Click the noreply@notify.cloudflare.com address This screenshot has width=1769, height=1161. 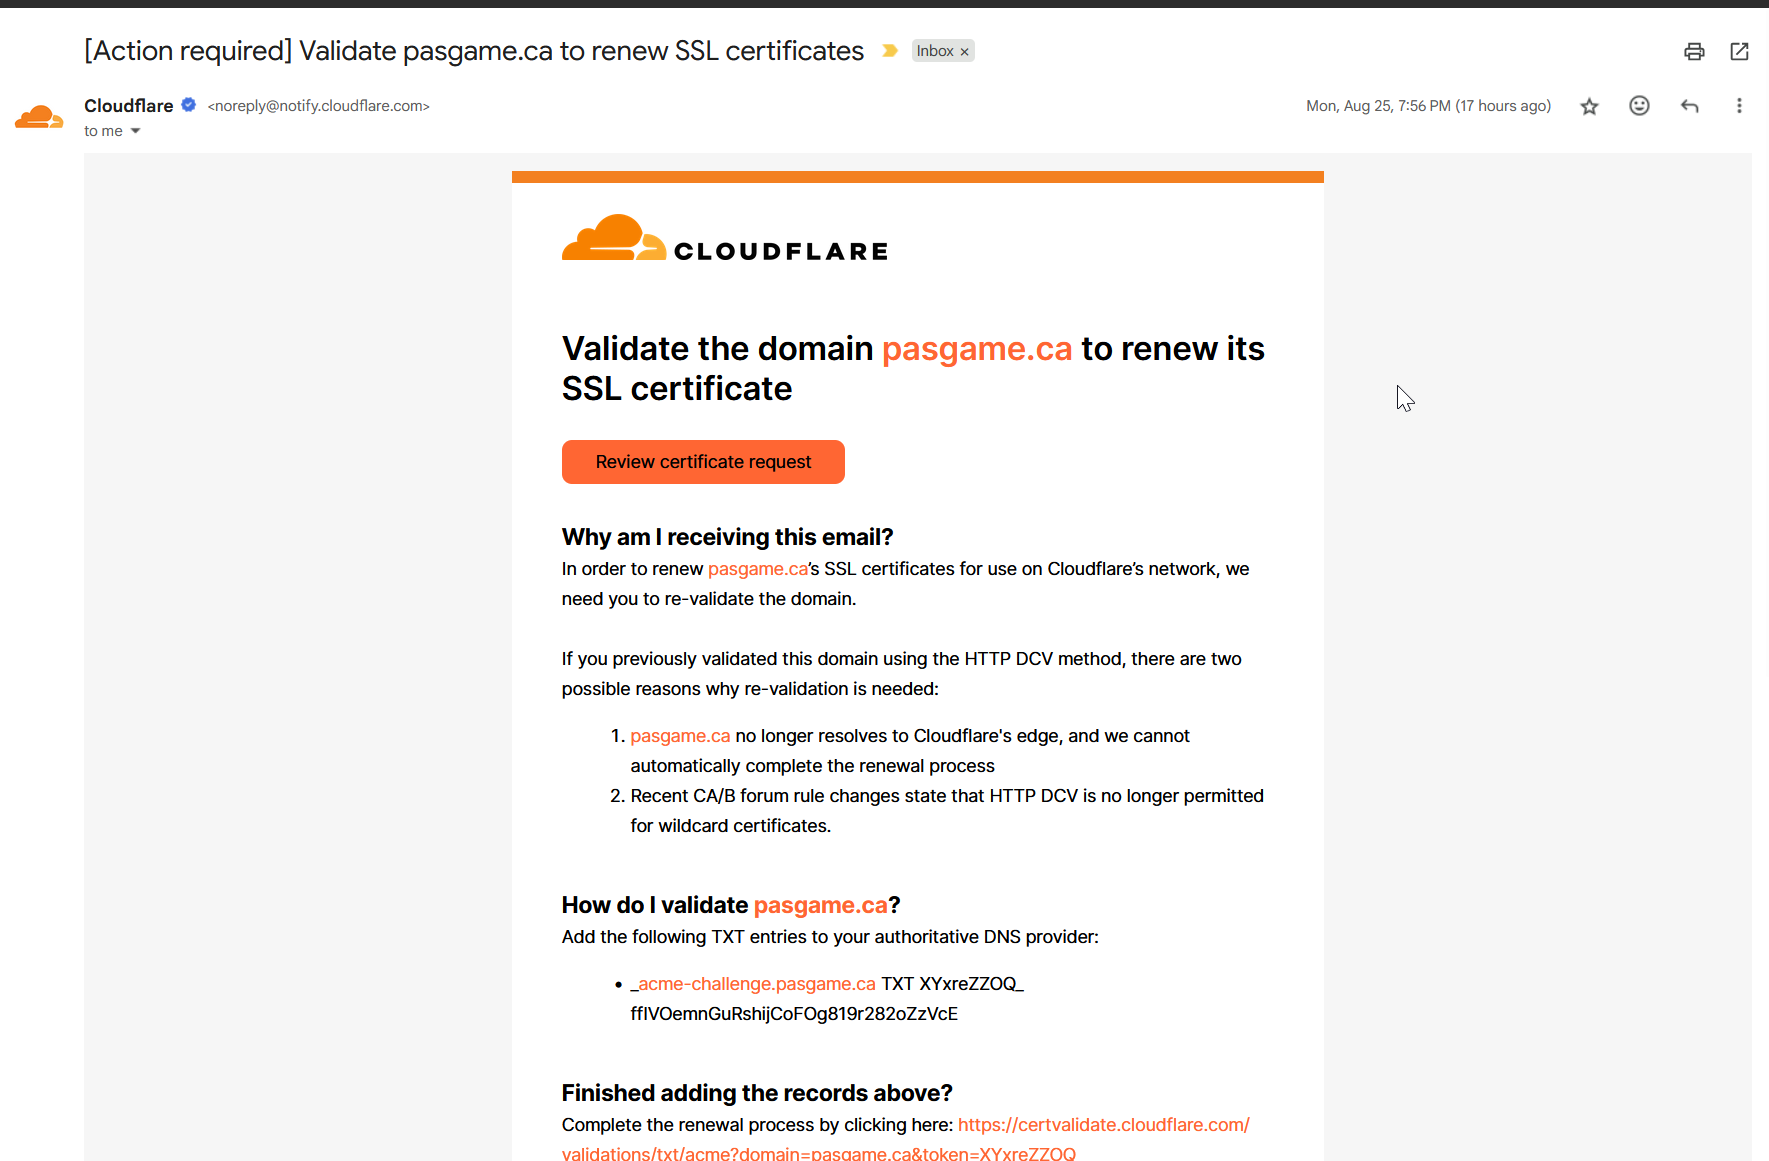pos(319,106)
